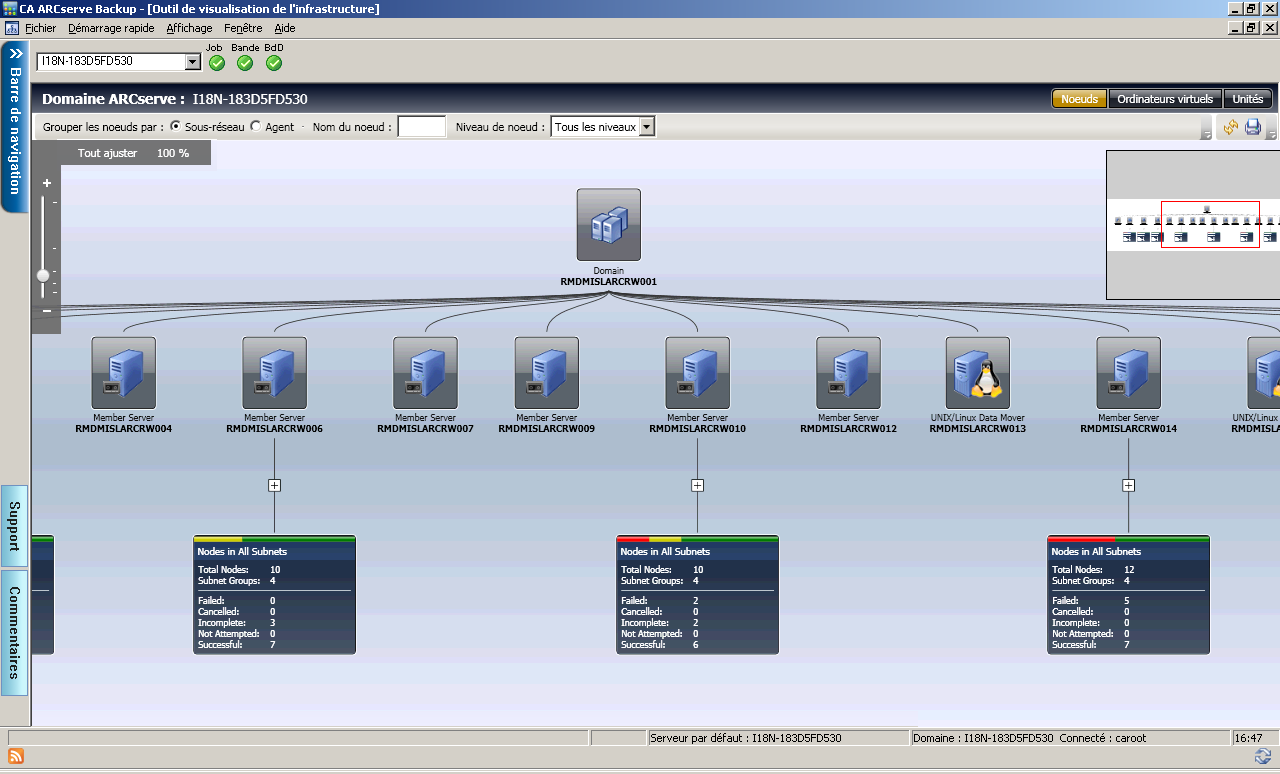The width and height of the screenshot is (1280, 774).
Task: Click the zoom slider handle
Action: [43, 275]
